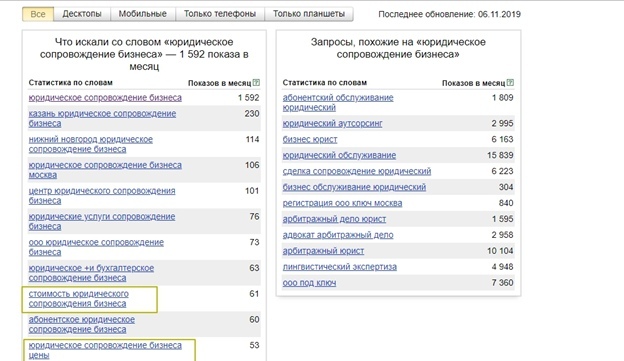Follow the «ооо под ключ» link
Viewport: 624px width, 361px height.
pos(309,283)
